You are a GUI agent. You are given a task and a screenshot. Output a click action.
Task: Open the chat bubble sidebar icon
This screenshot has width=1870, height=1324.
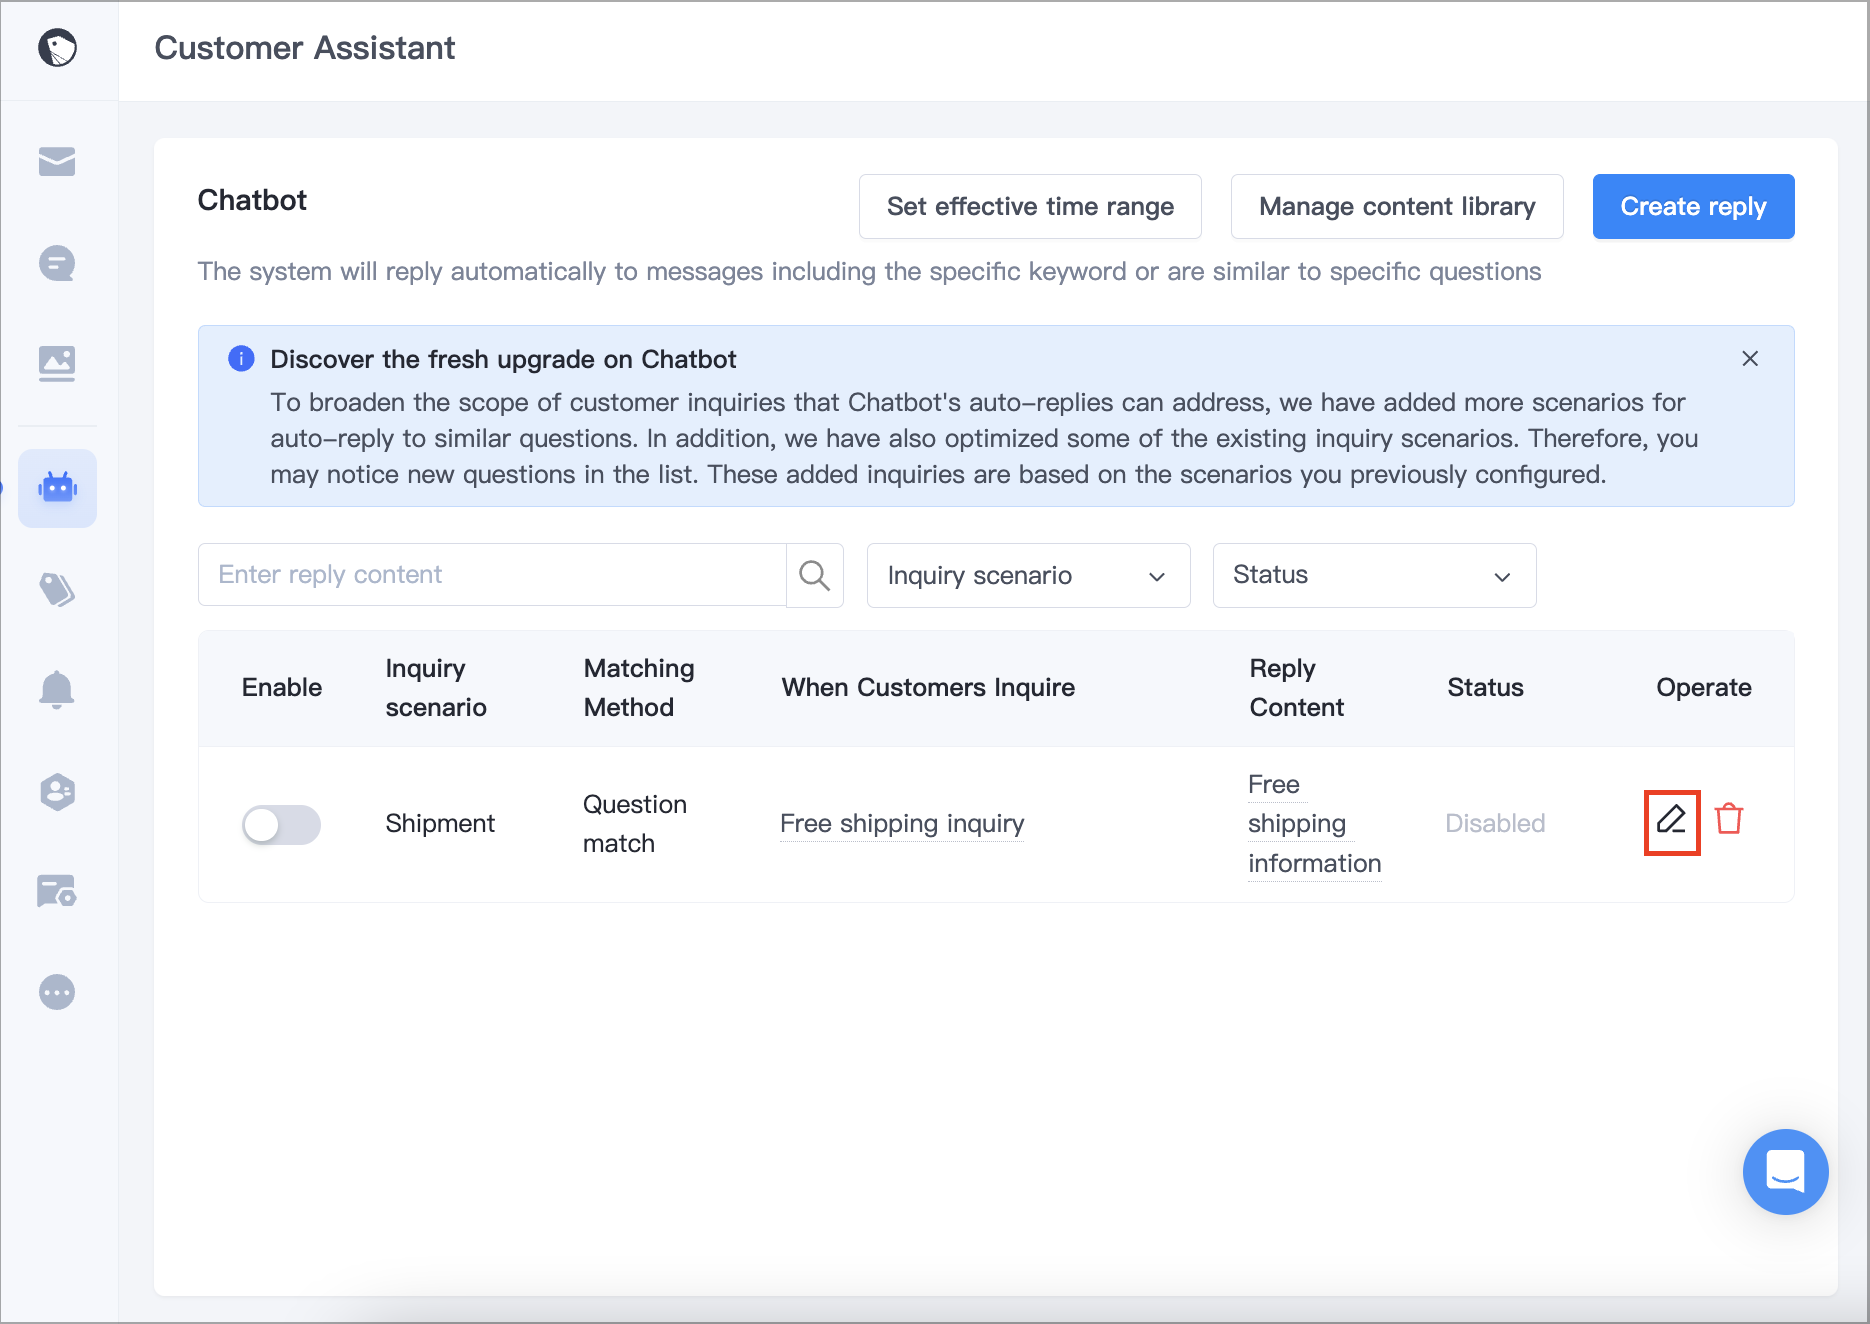coord(57,263)
